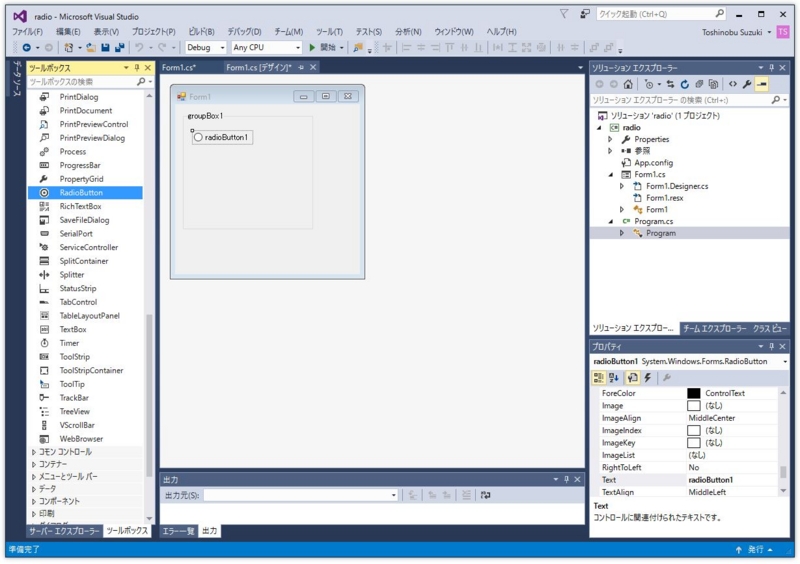Viewport: 800px width, 564px height.
Task: Toggle the Properties page view button
Action: [x=633, y=378]
